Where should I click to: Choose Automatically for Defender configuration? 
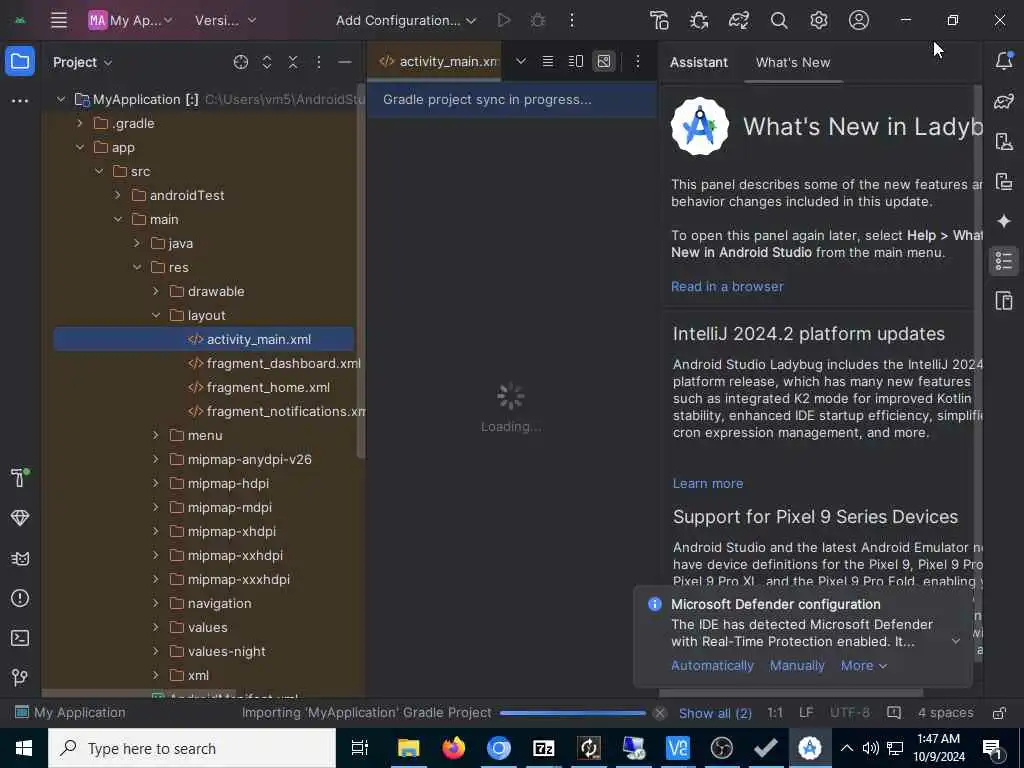click(712, 665)
